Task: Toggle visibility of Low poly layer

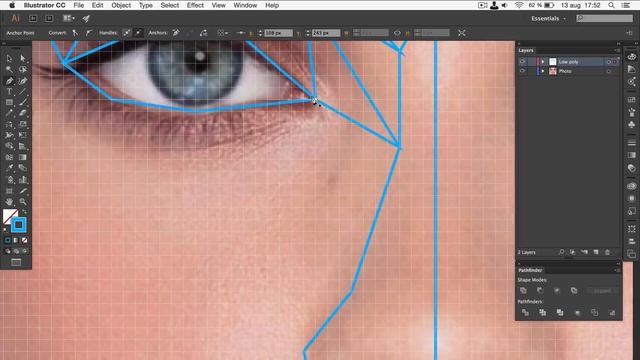Action: tap(522, 62)
